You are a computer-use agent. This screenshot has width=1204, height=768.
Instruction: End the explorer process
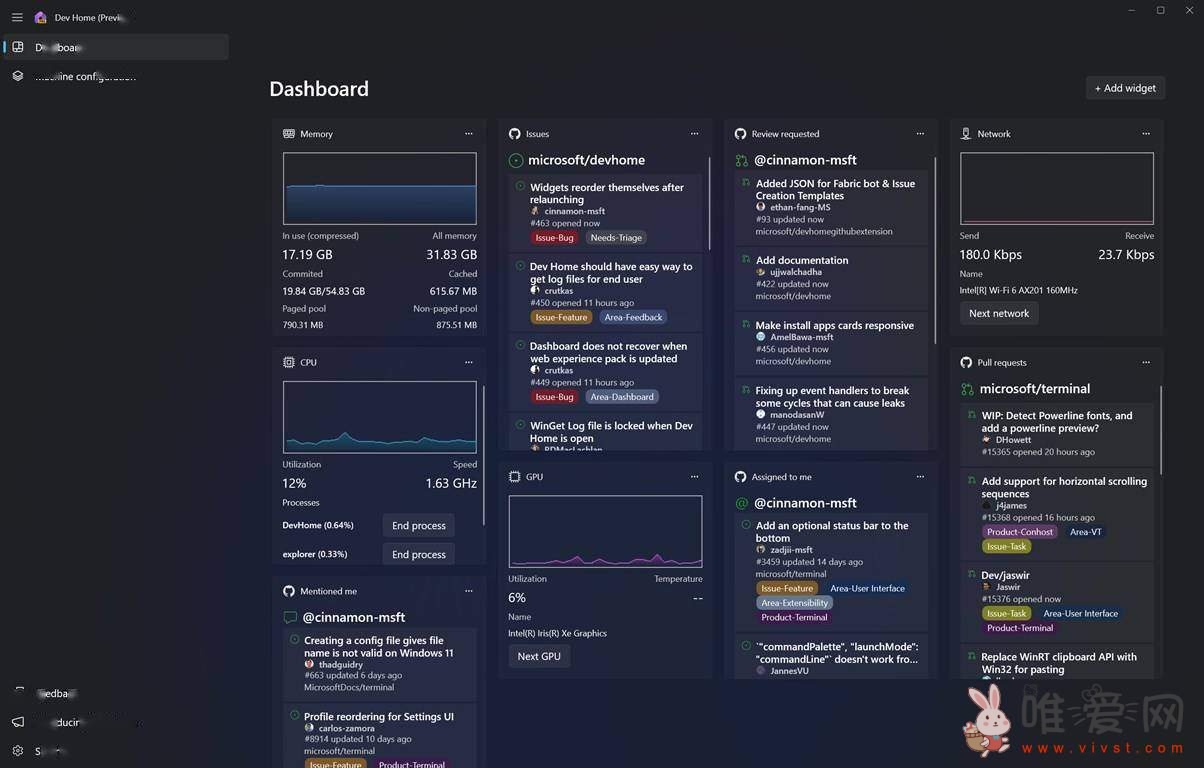[x=419, y=554]
